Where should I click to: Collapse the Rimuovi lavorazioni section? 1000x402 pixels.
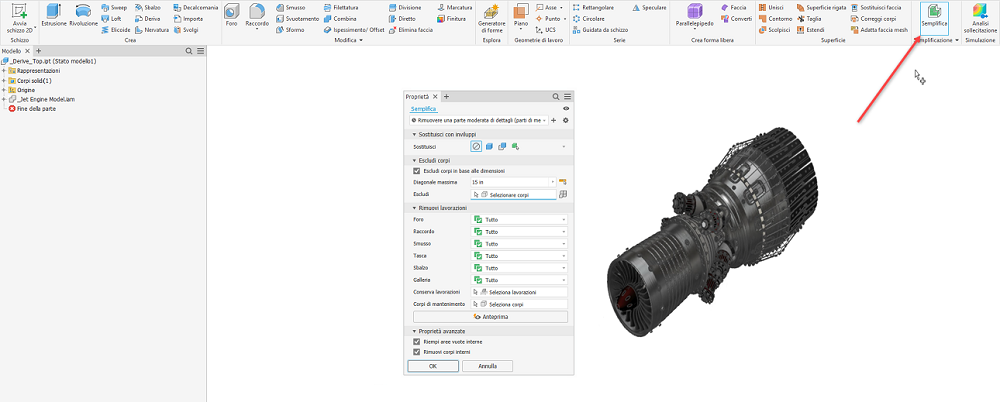(414, 207)
